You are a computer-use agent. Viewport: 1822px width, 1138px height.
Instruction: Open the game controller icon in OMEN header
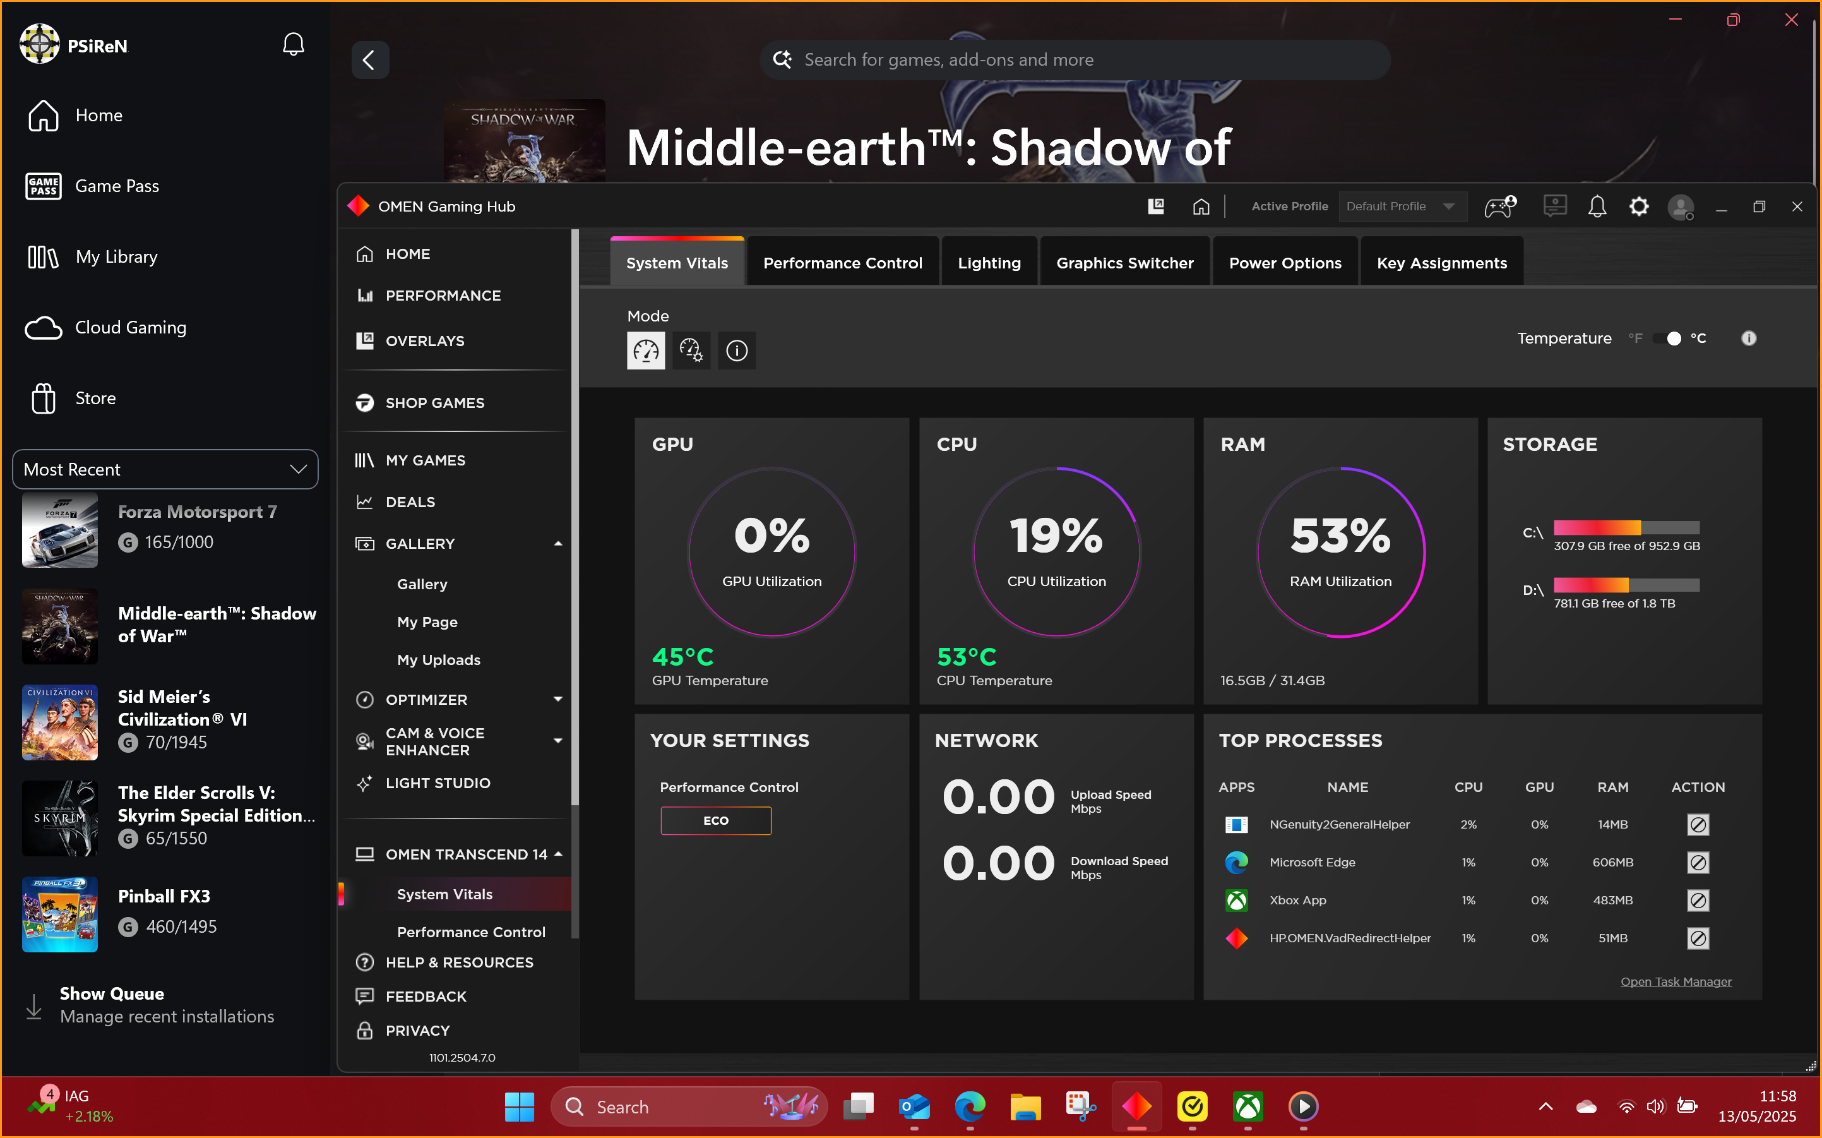point(1500,206)
